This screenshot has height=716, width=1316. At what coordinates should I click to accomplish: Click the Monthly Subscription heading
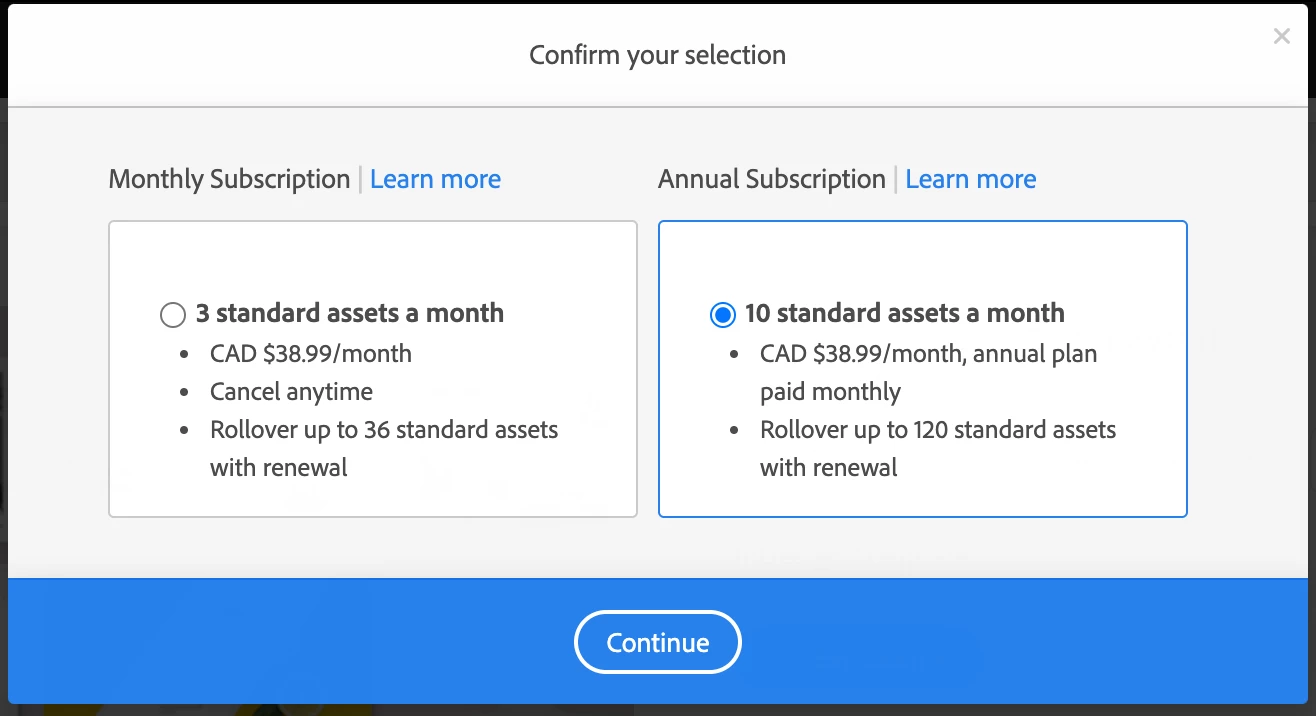229,179
